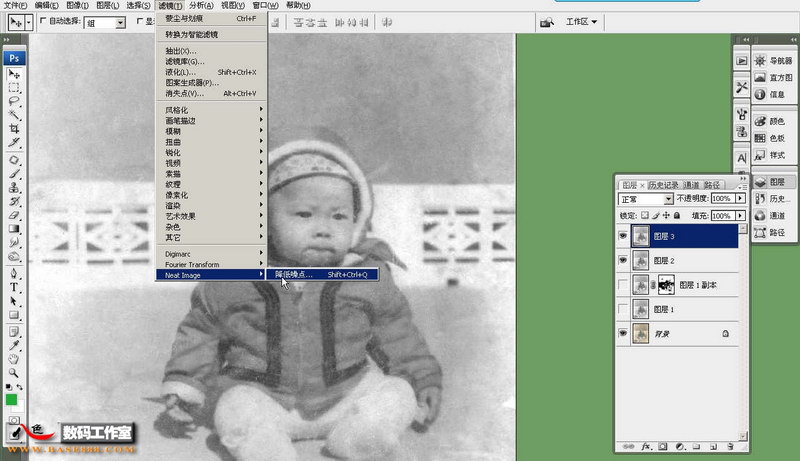Click the opacity 100% input field
800x461 pixels.
tap(722, 198)
